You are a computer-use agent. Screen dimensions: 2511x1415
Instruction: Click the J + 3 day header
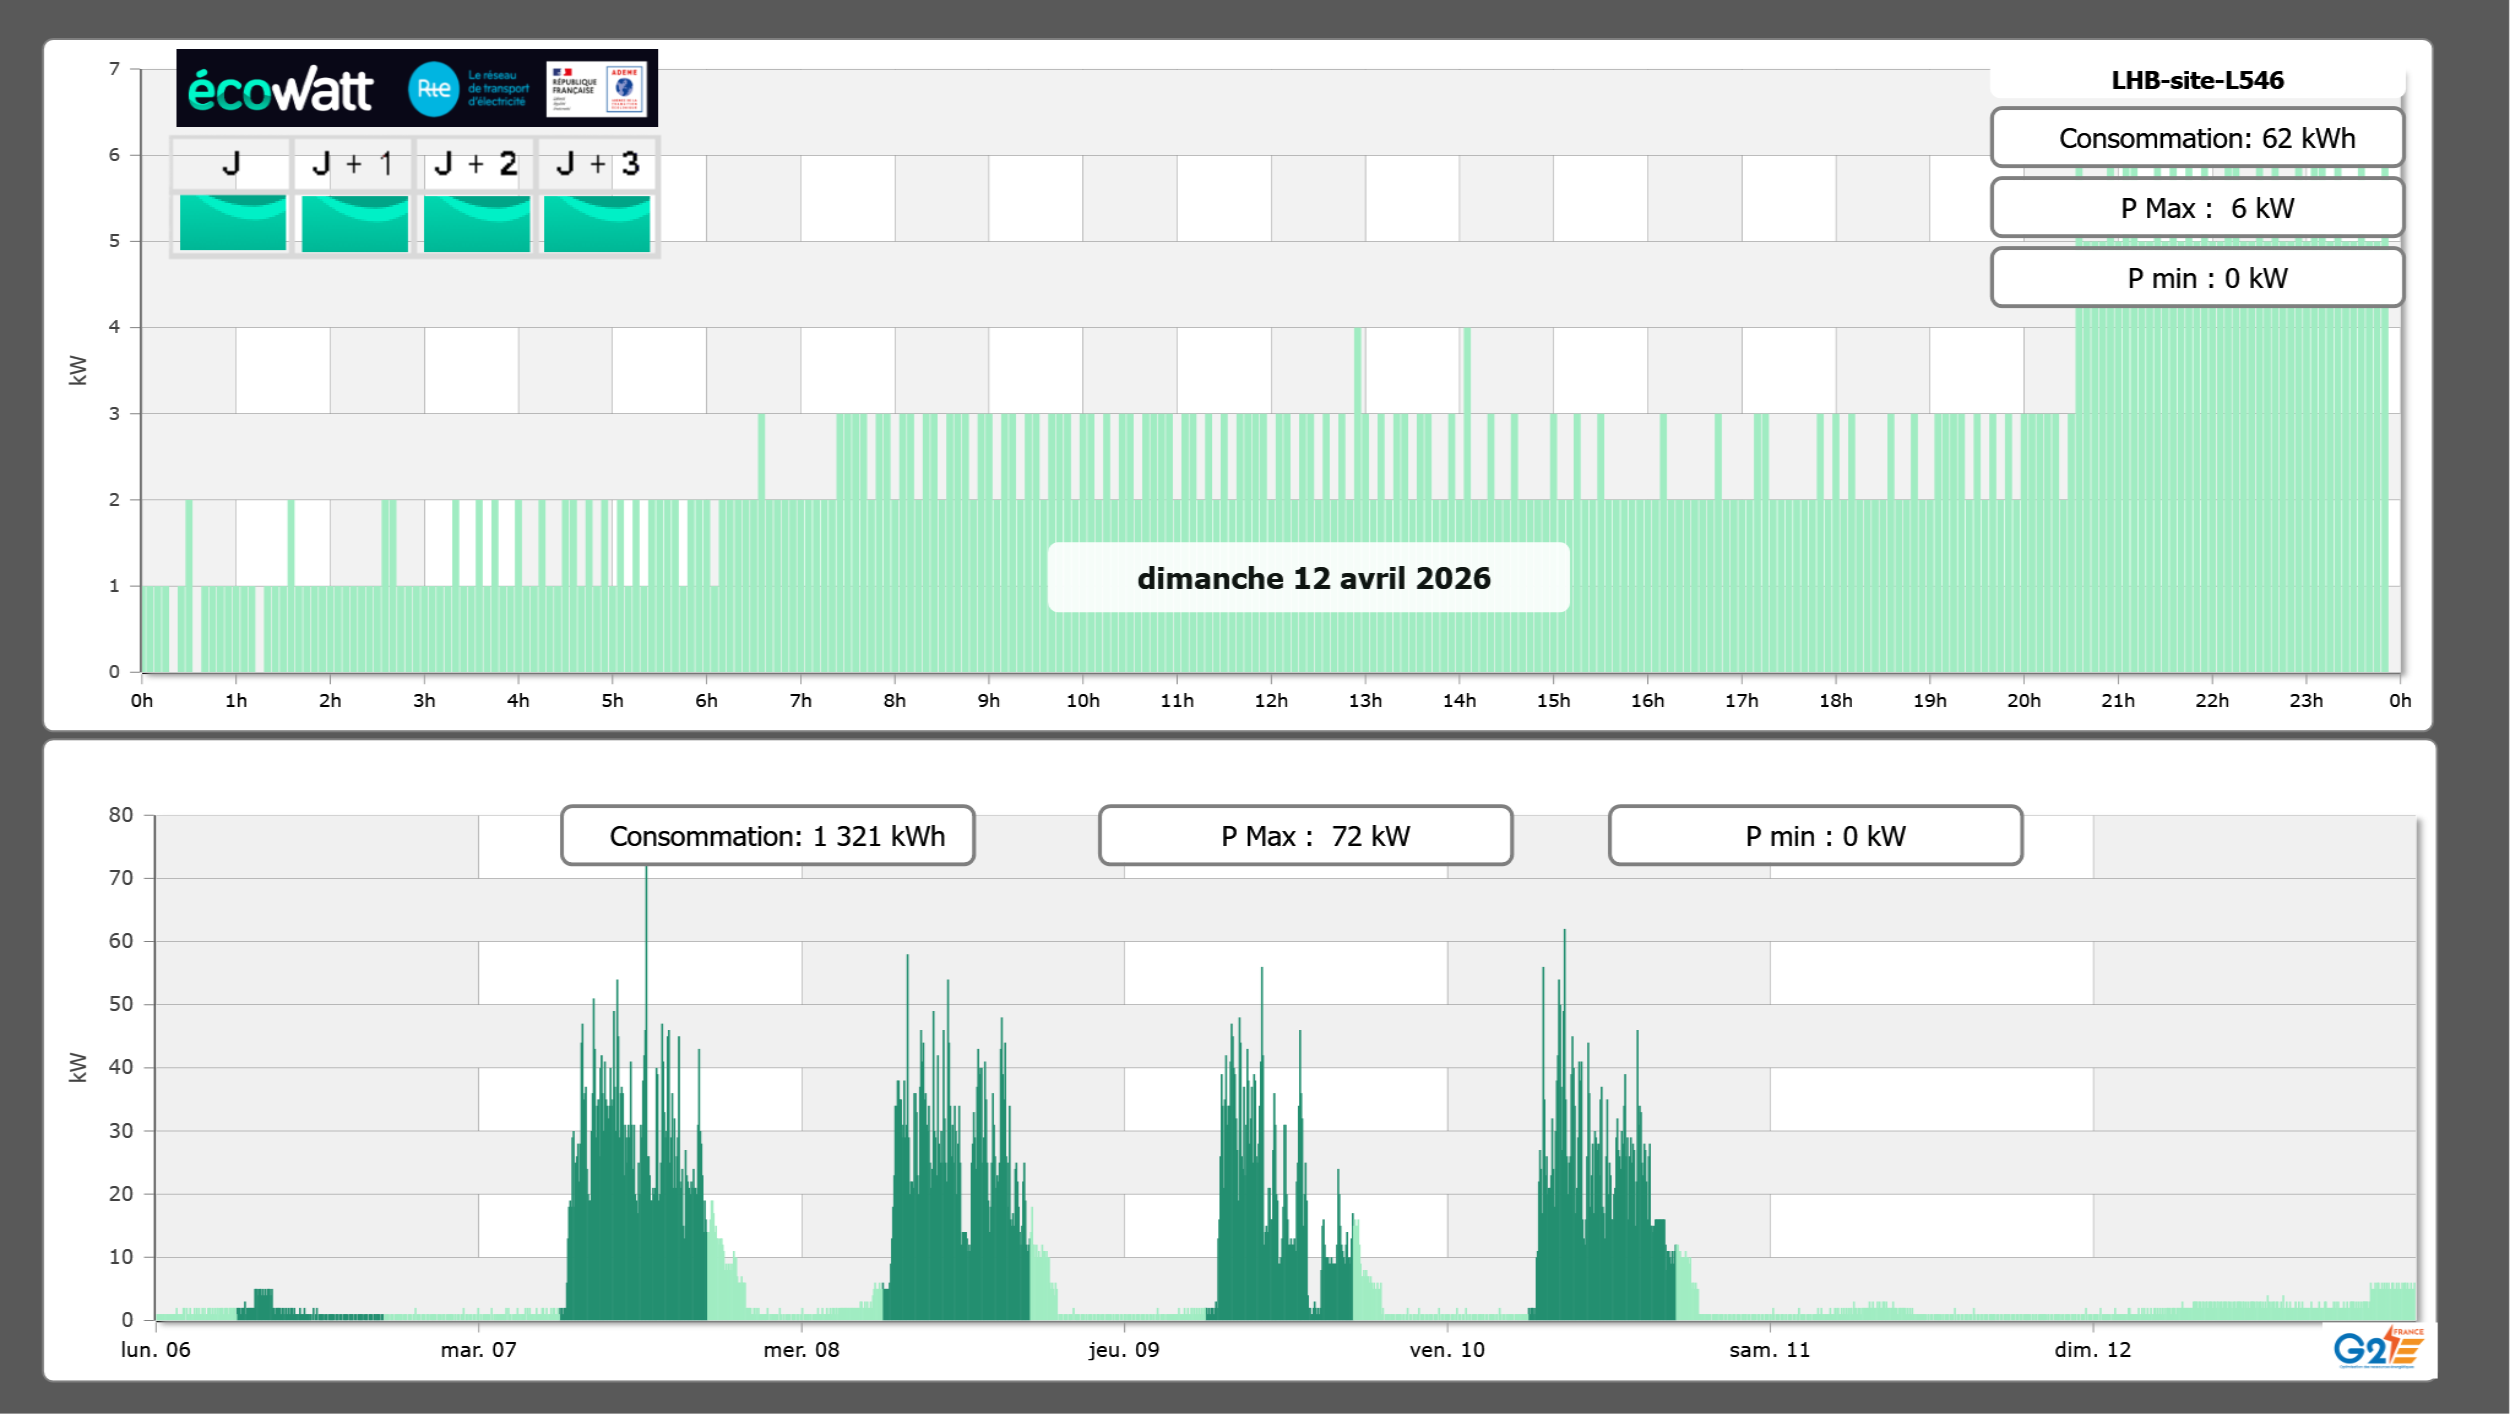597,164
